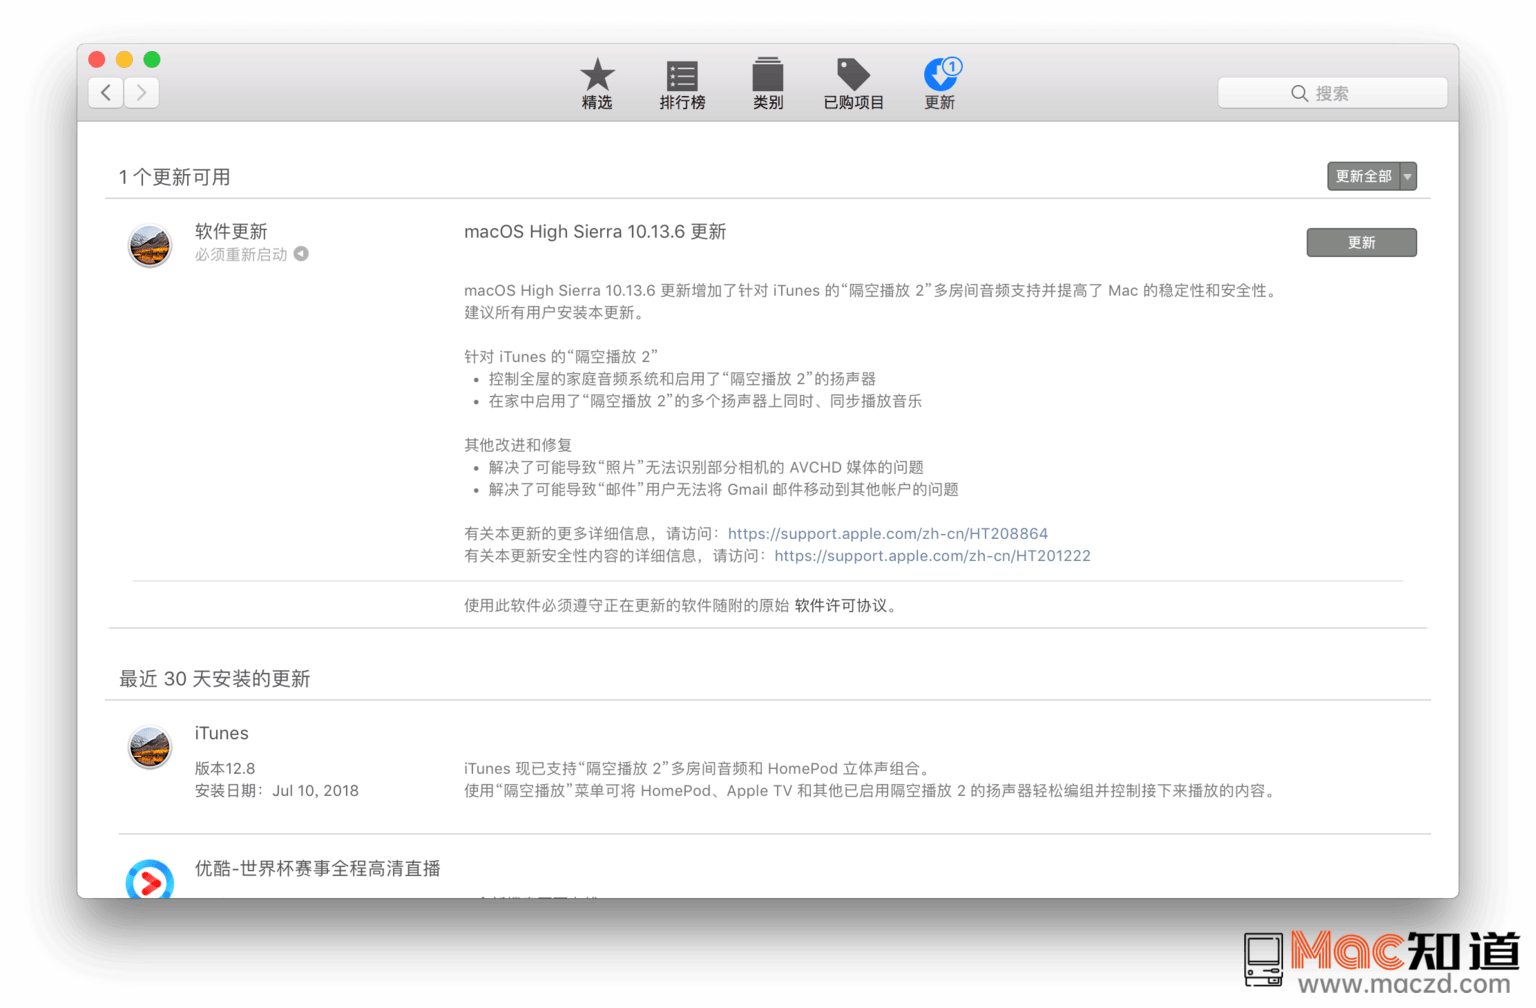Expand the 必须重新启动 disclosure arrow

[x=303, y=254]
